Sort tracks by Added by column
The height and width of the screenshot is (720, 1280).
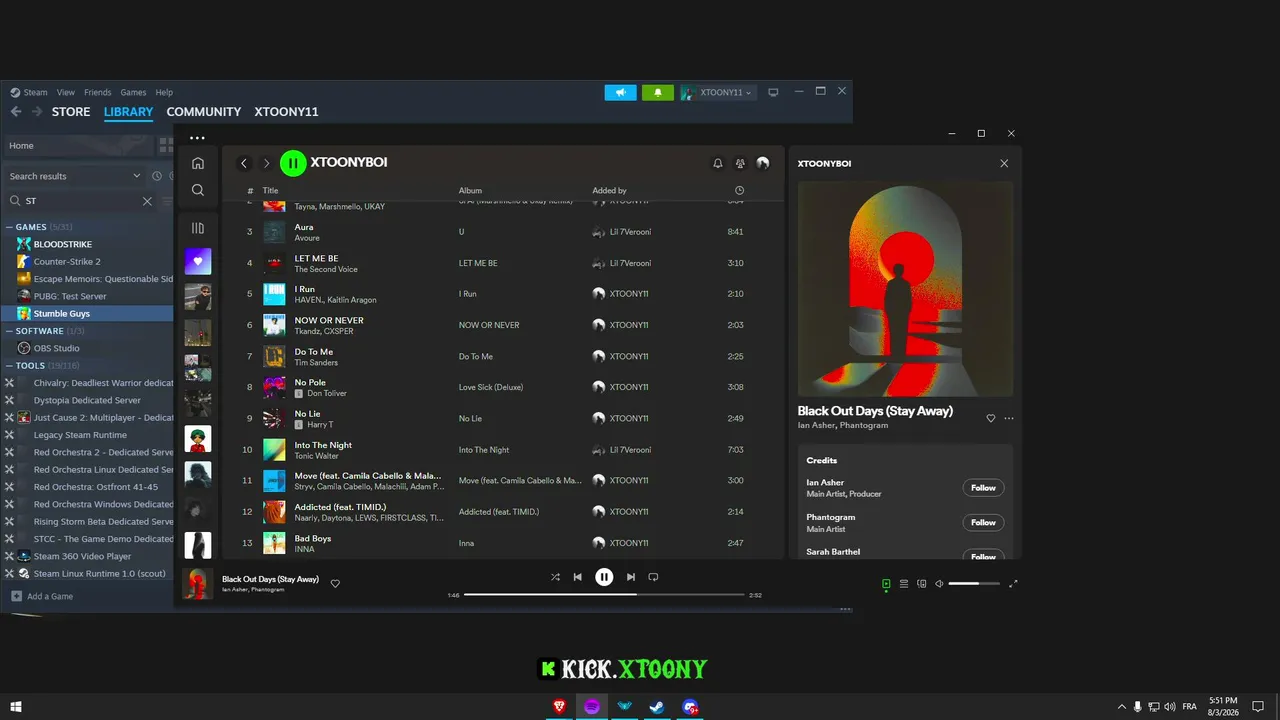point(609,190)
